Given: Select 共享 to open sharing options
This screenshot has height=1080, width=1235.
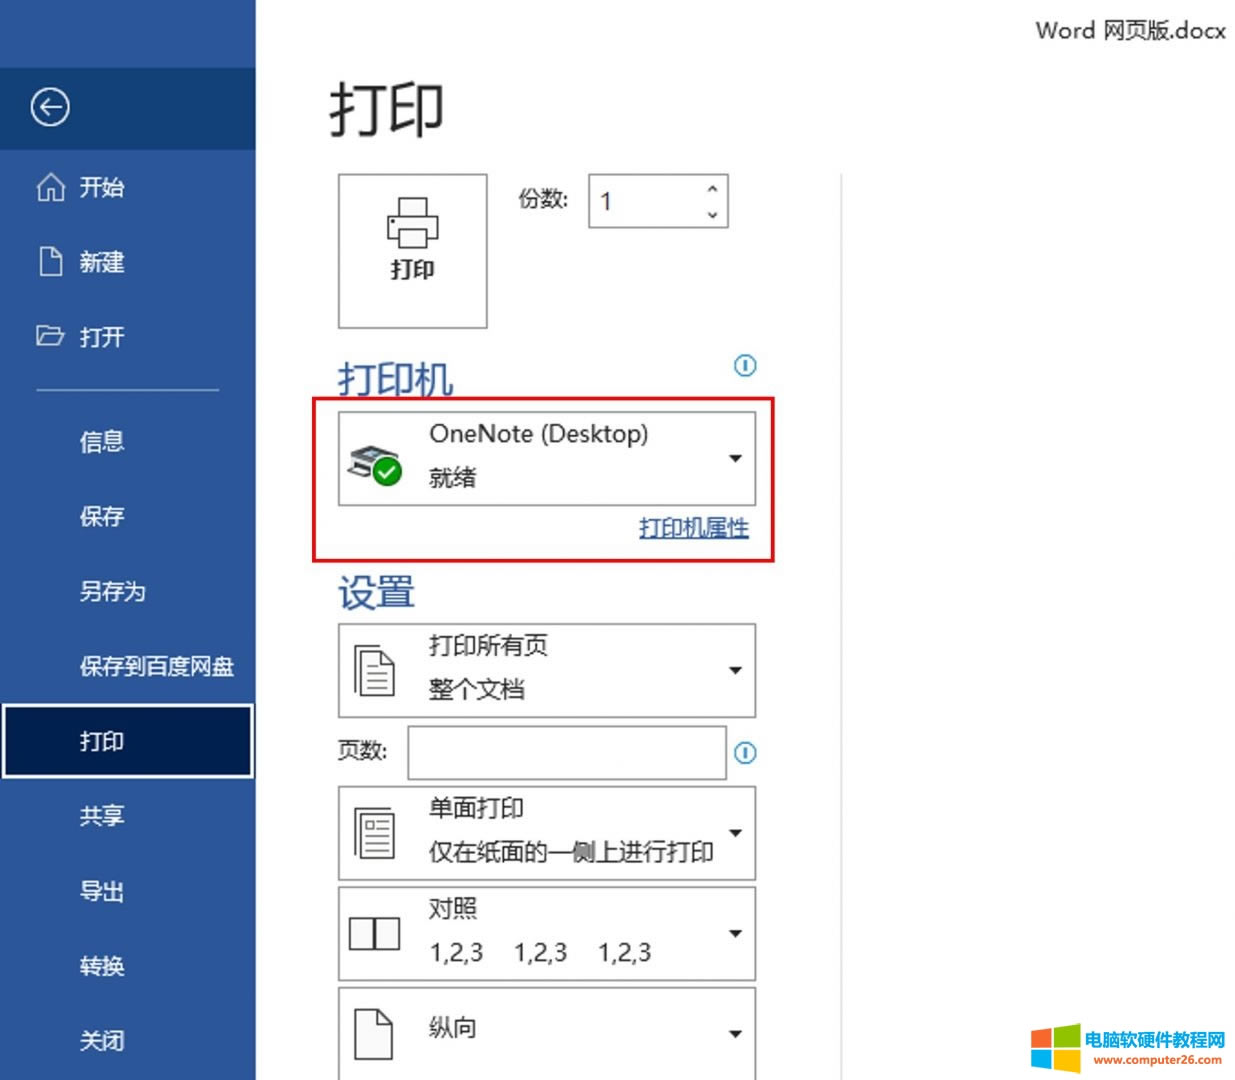Looking at the screenshot, I should pyautogui.click(x=102, y=816).
